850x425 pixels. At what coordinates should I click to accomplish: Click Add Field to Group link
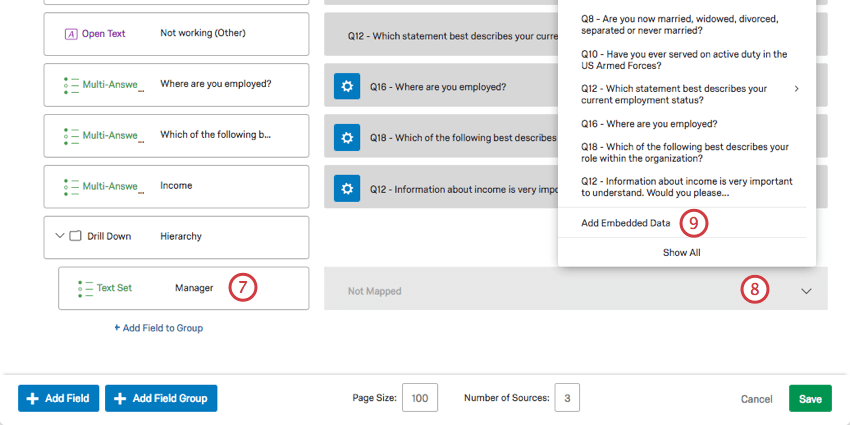(158, 328)
